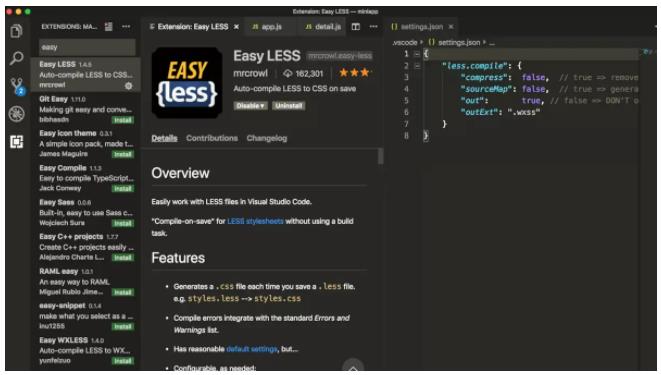
Task: Open the Contributions section tab
Action: [x=212, y=138]
